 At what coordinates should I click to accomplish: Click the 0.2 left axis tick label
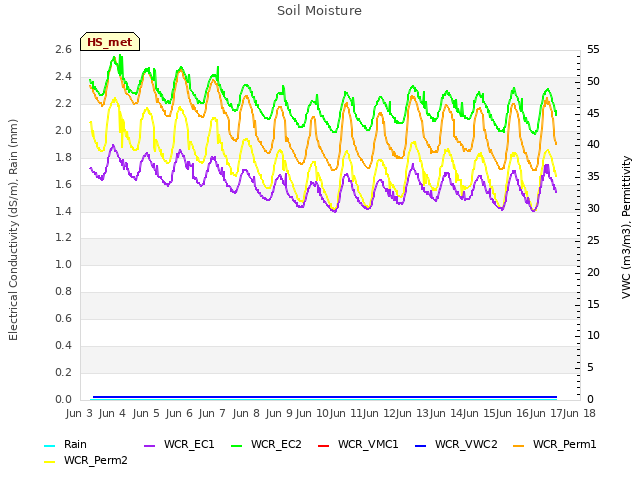(x=63, y=372)
